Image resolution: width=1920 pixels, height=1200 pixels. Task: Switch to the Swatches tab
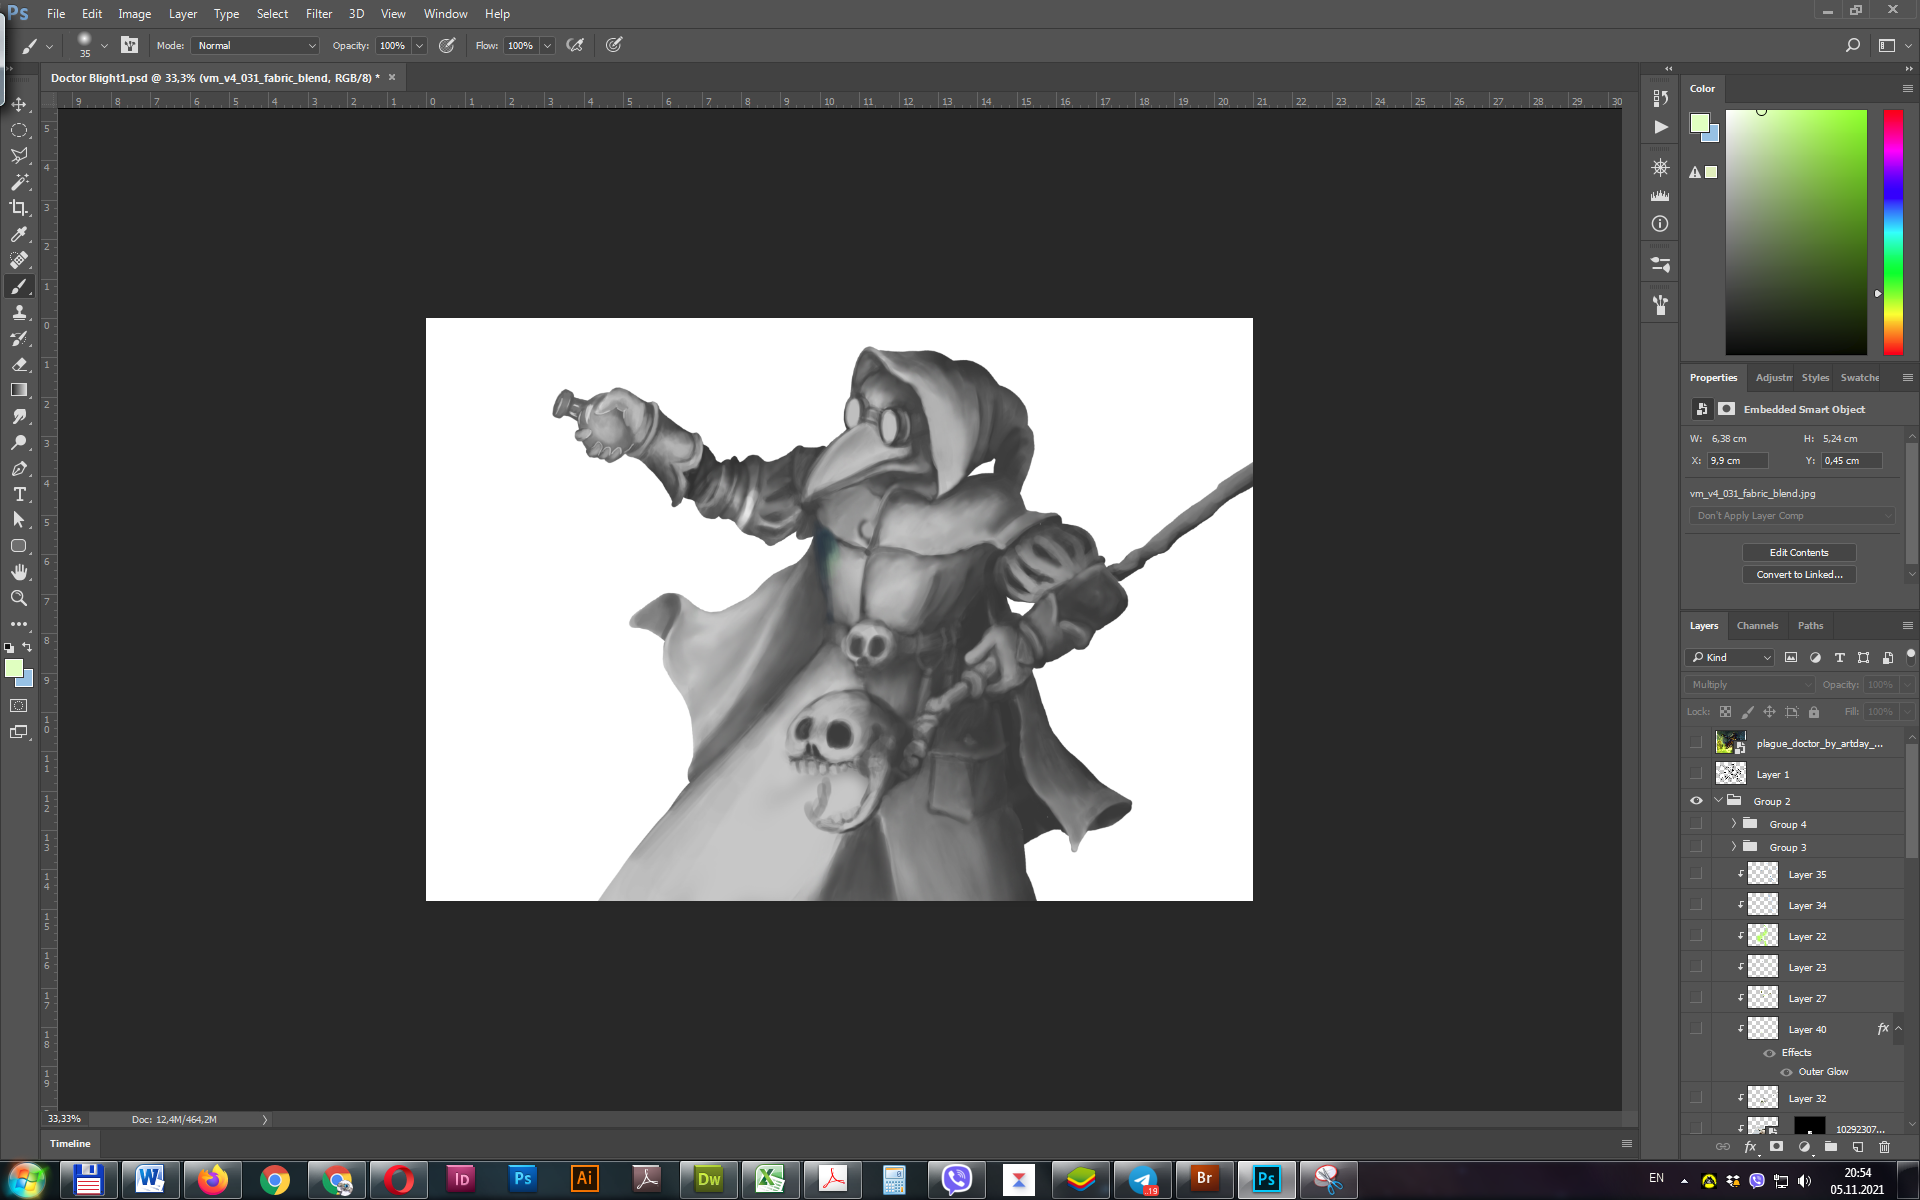click(1859, 378)
